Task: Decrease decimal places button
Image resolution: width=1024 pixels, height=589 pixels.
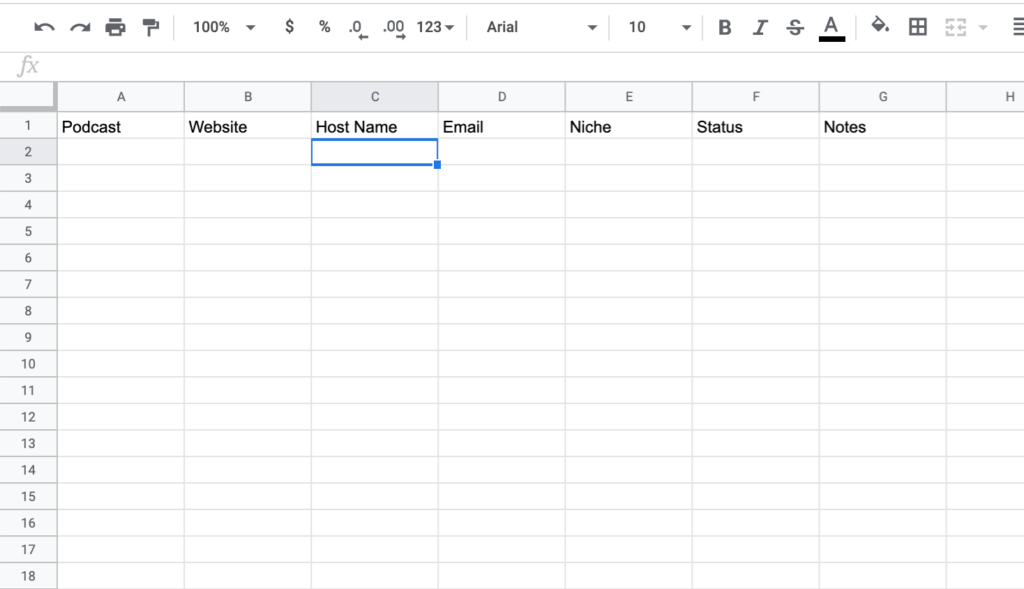Action: coord(357,28)
